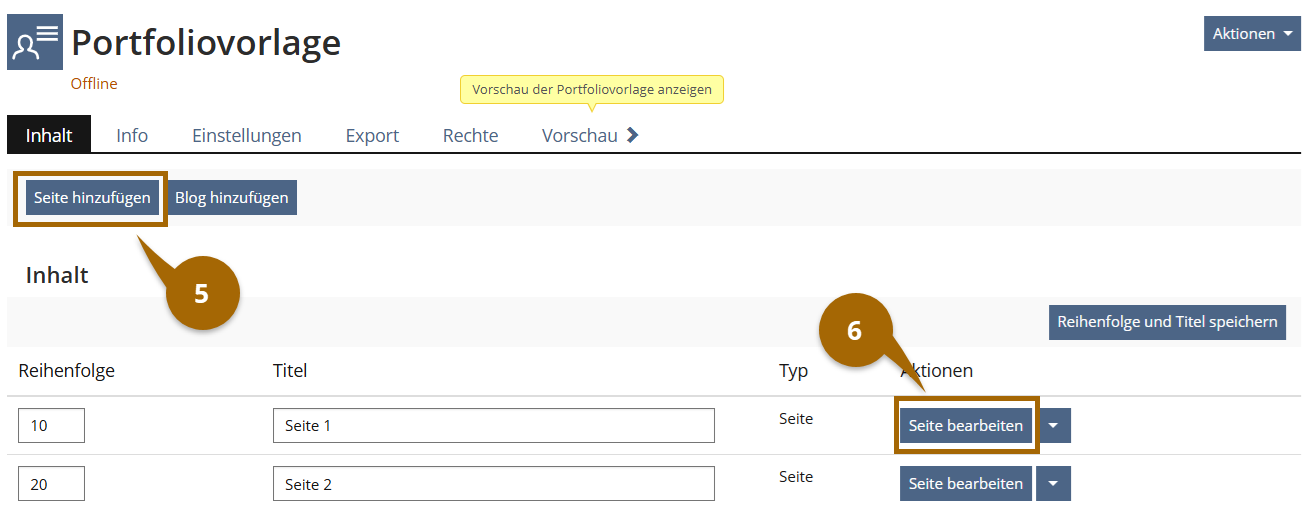Click the title field with Seite 2
1305x507 pixels.
click(x=493, y=484)
